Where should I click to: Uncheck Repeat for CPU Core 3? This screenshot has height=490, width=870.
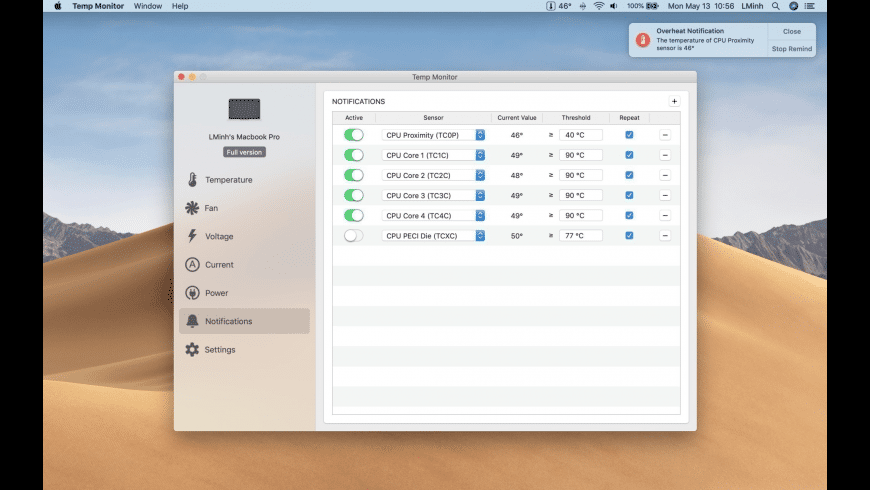click(x=629, y=195)
